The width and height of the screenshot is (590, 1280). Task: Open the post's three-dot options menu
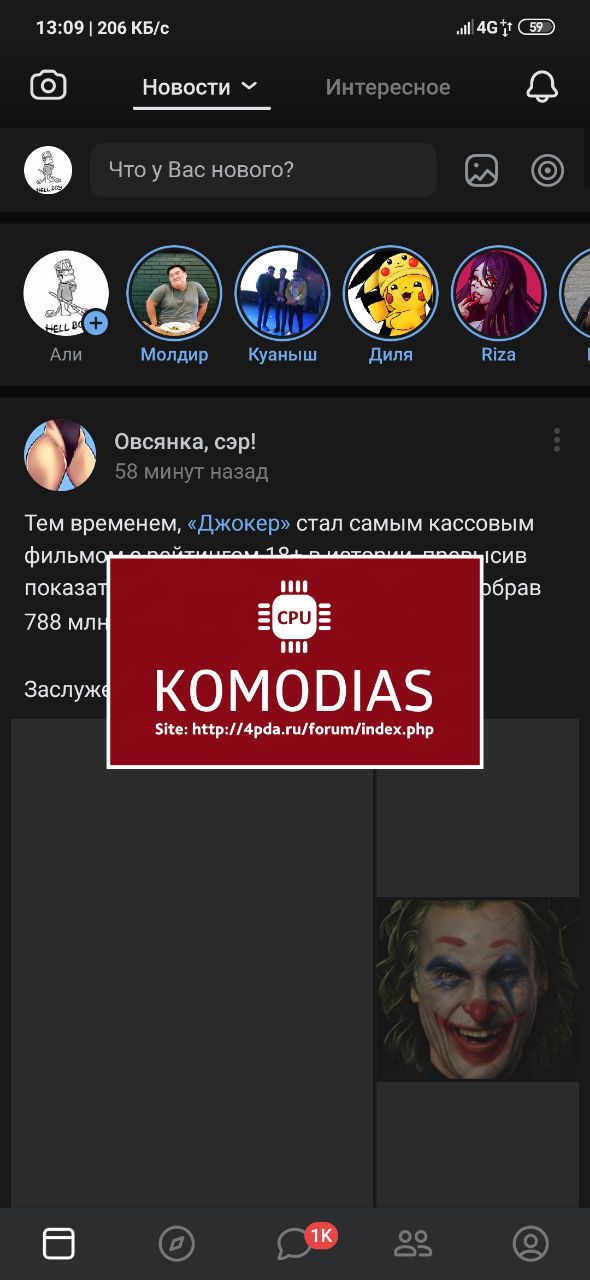coord(557,440)
